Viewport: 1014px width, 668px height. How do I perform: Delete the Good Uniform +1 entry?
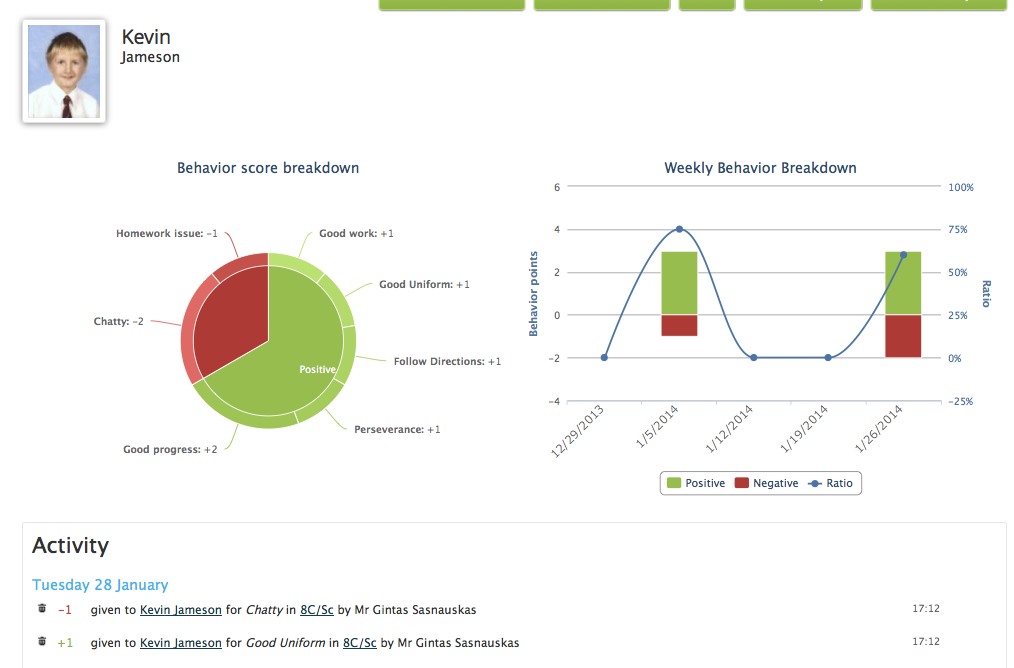click(x=42, y=641)
